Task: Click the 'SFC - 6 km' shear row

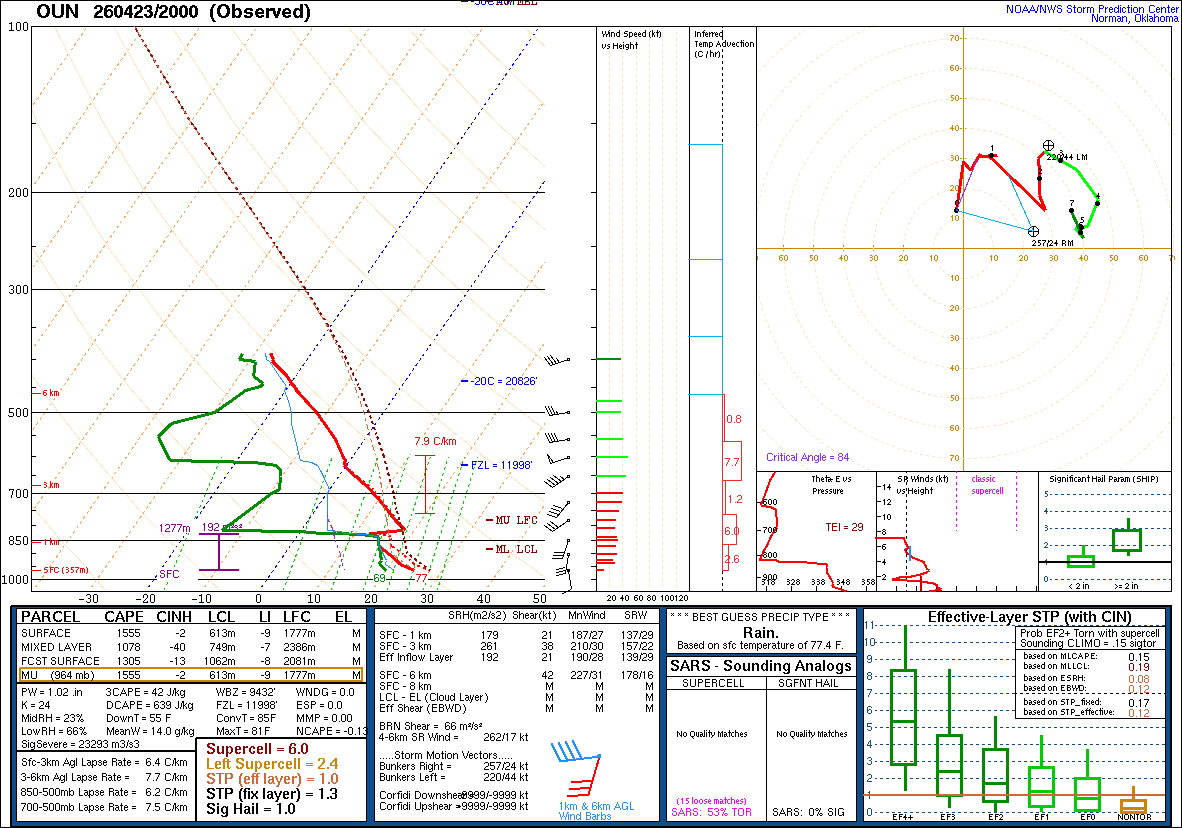Action: [516, 675]
